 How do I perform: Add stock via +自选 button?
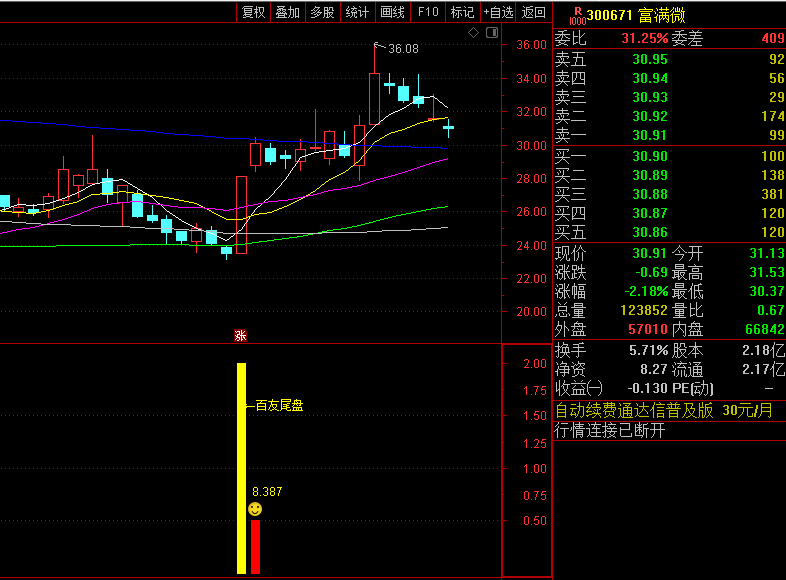click(498, 12)
